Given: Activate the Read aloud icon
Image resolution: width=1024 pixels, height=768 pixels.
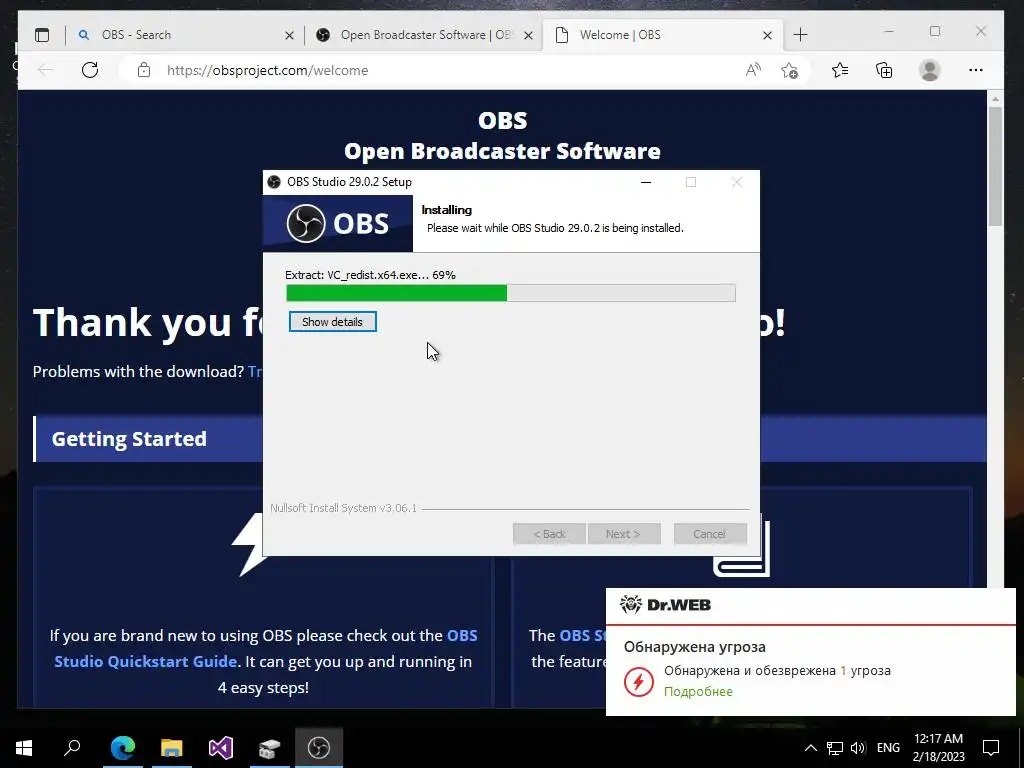Looking at the screenshot, I should click(753, 70).
